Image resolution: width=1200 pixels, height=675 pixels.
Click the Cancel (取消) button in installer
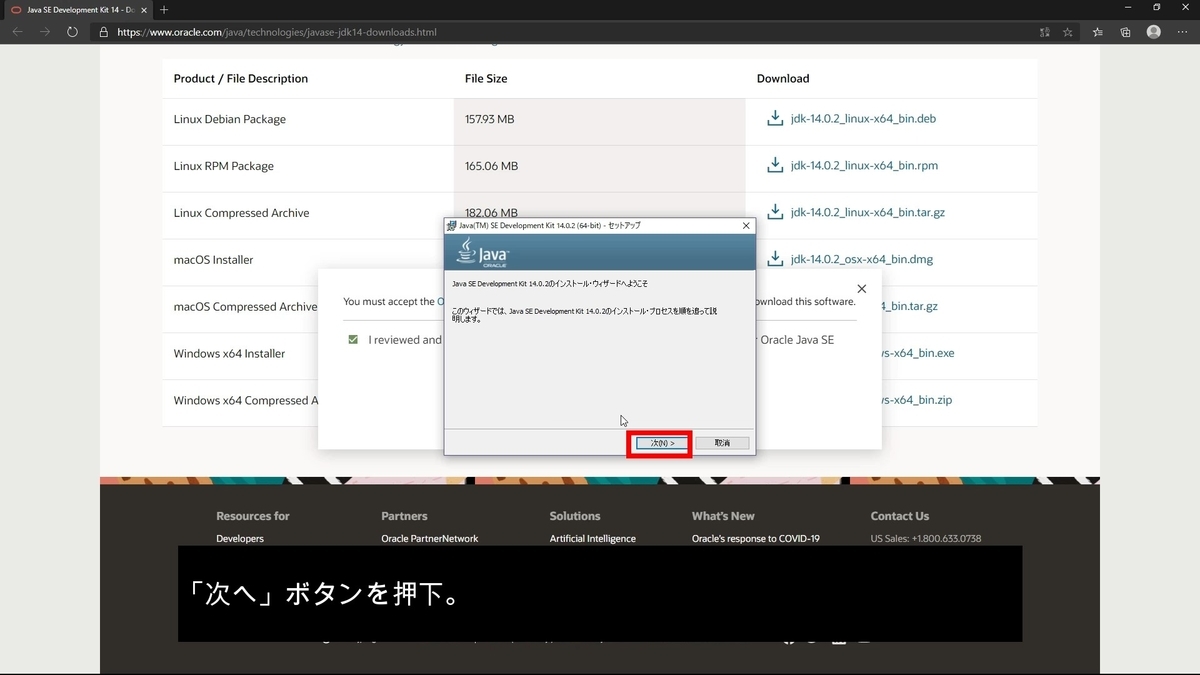coord(722,442)
